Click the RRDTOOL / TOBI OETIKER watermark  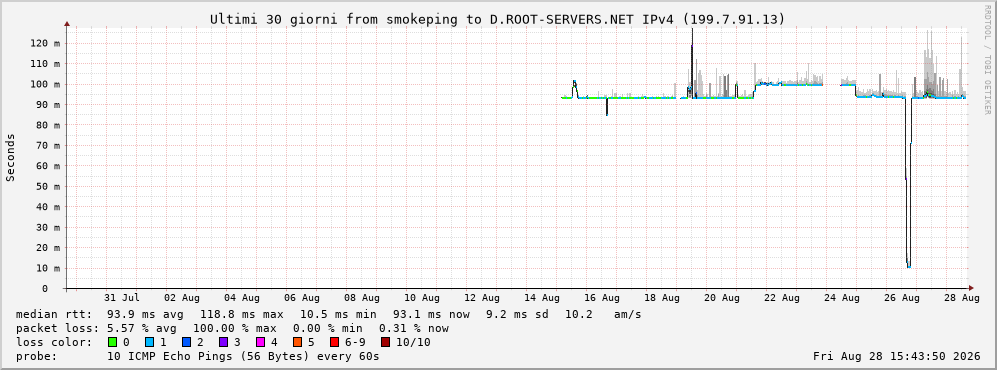point(987,58)
